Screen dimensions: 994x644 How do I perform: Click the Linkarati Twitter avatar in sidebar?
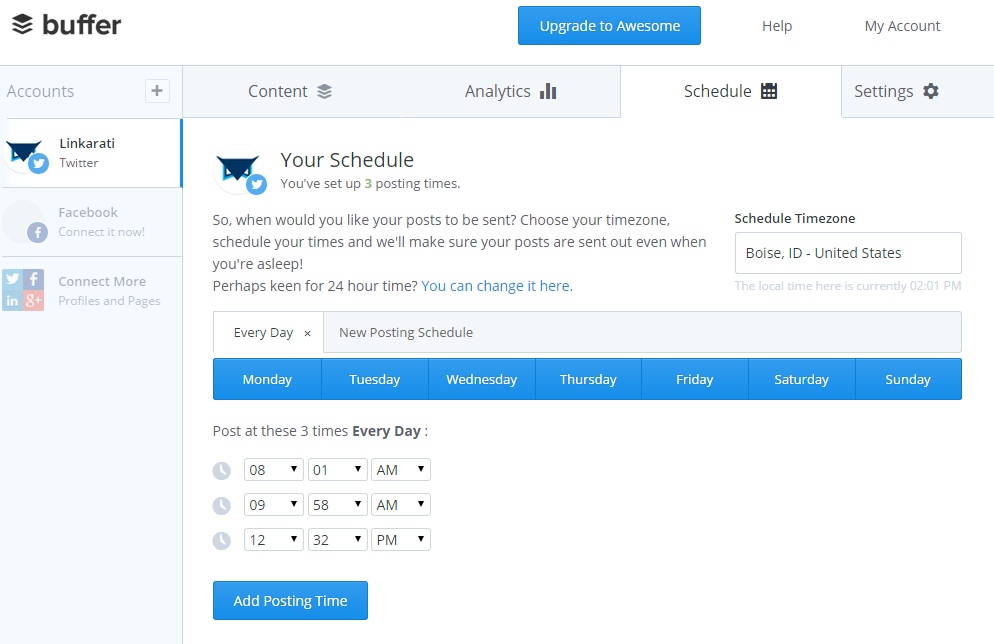coord(25,152)
